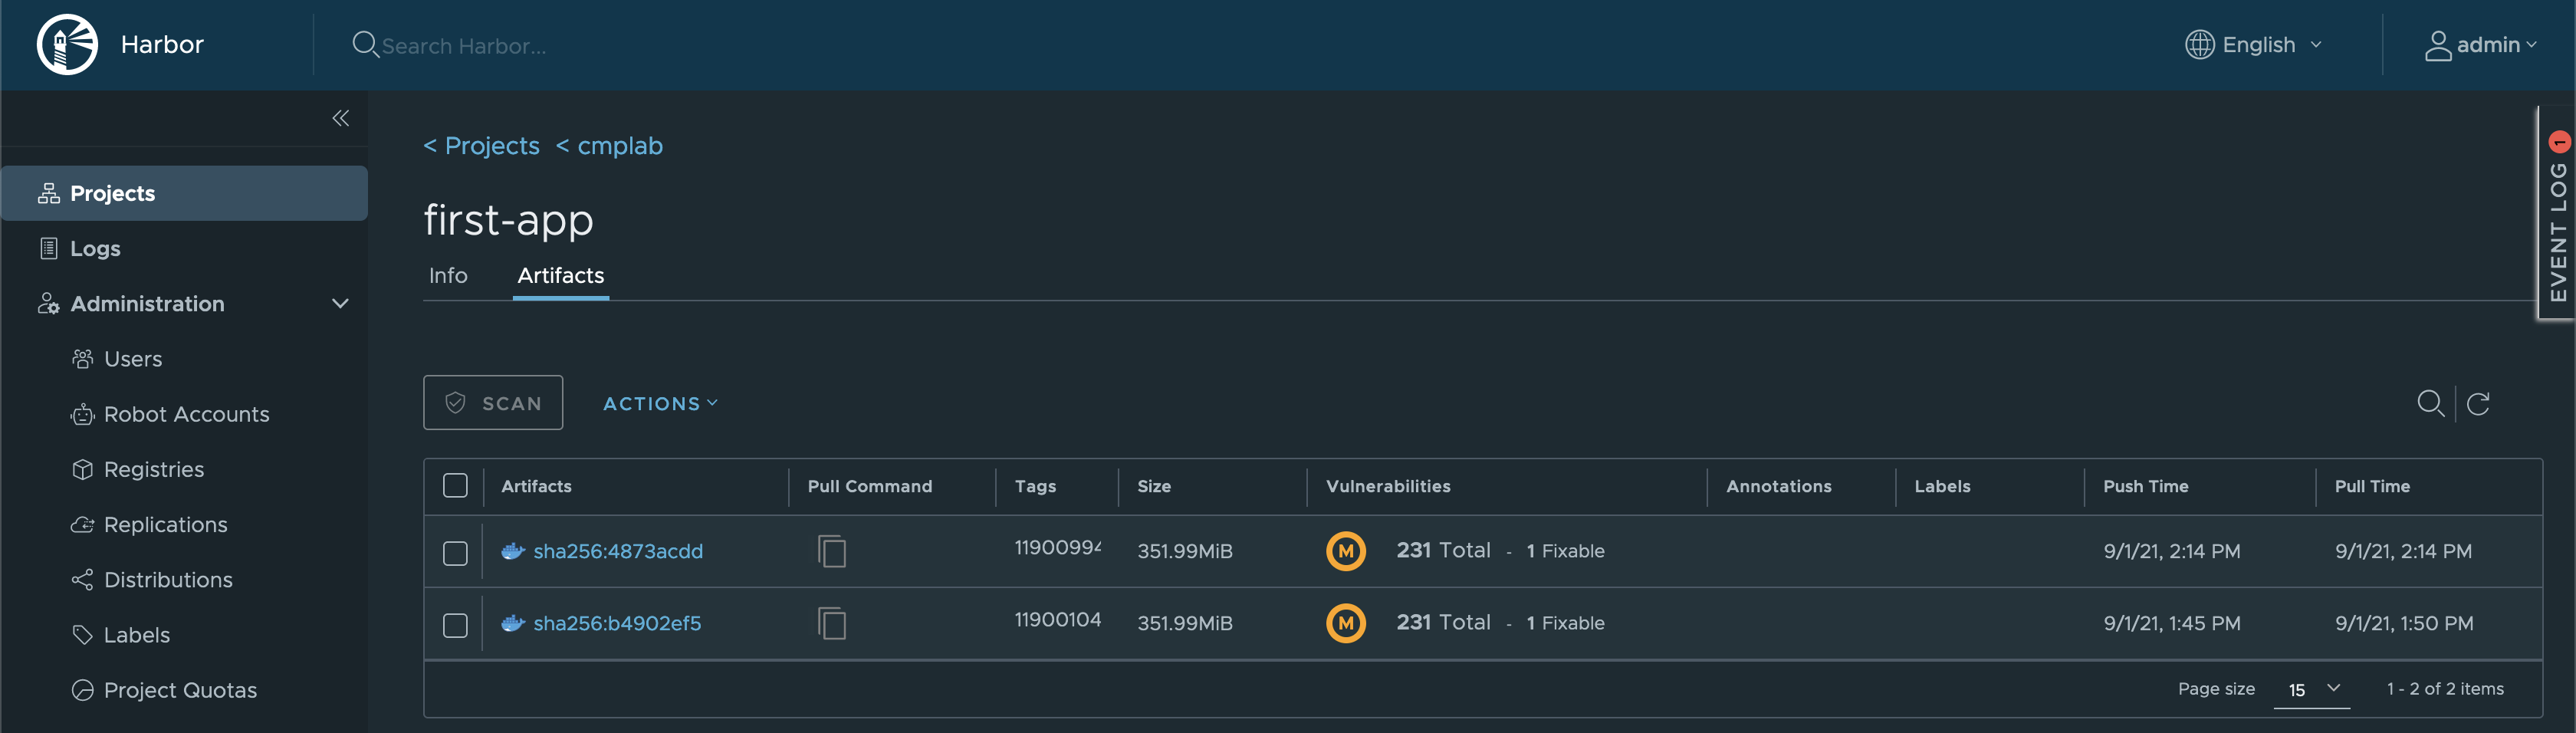Click tag 11900104 in second row
Image resolution: width=2576 pixels, height=733 pixels.
[x=1058, y=619]
